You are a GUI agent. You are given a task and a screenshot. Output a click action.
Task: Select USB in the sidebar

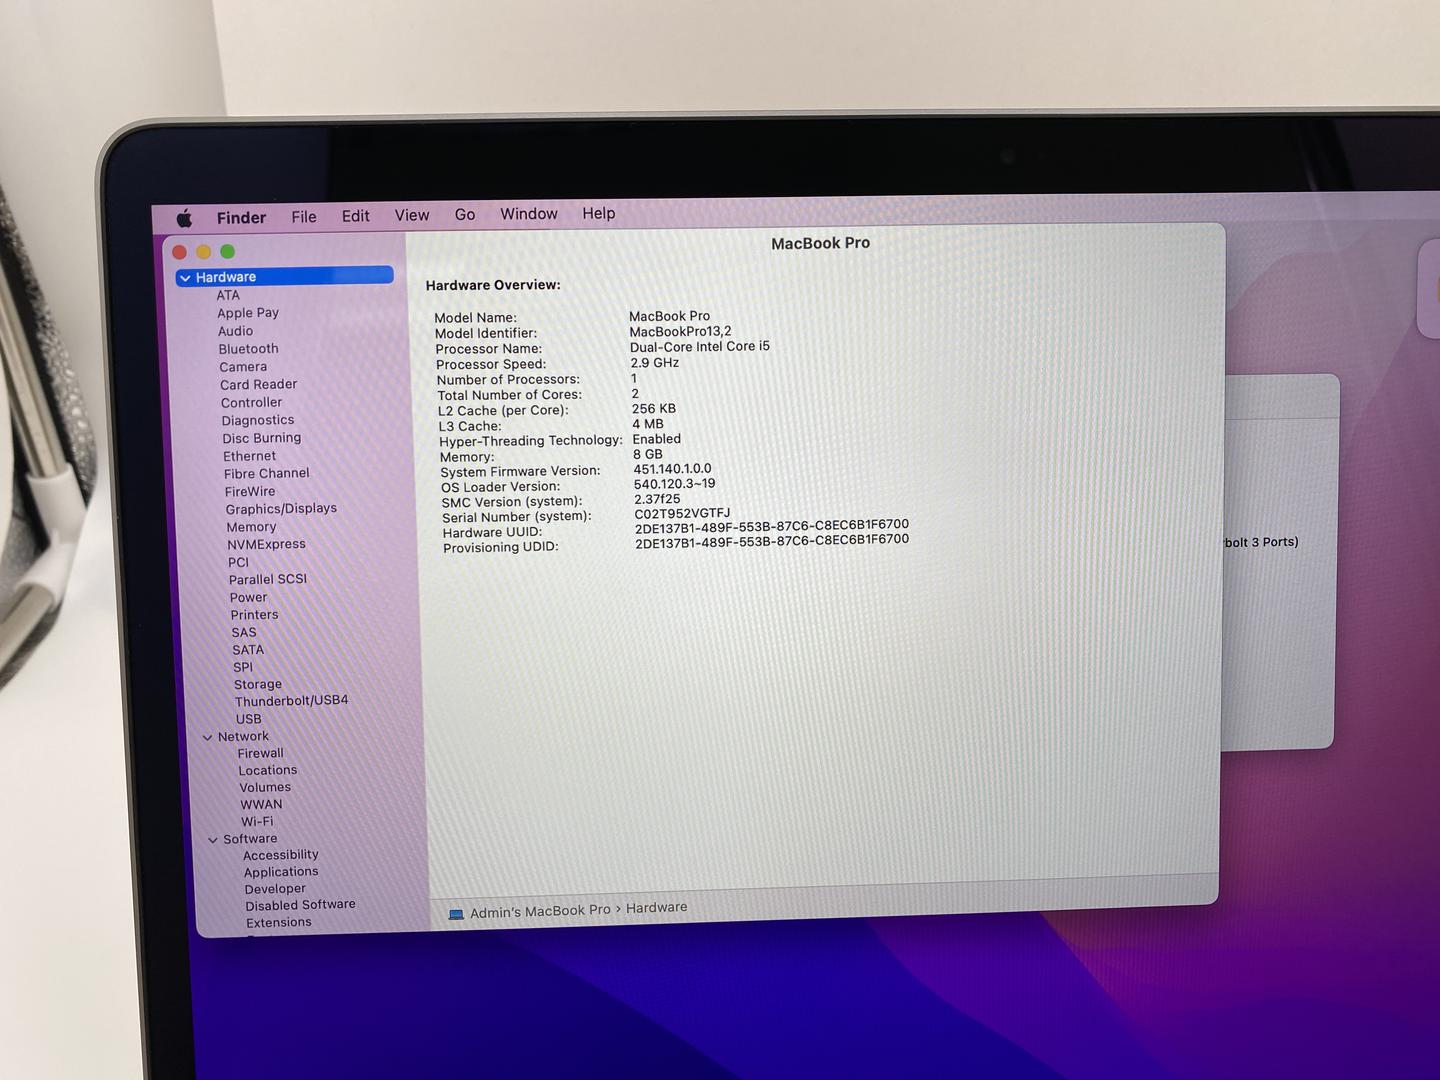coord(249,719)
